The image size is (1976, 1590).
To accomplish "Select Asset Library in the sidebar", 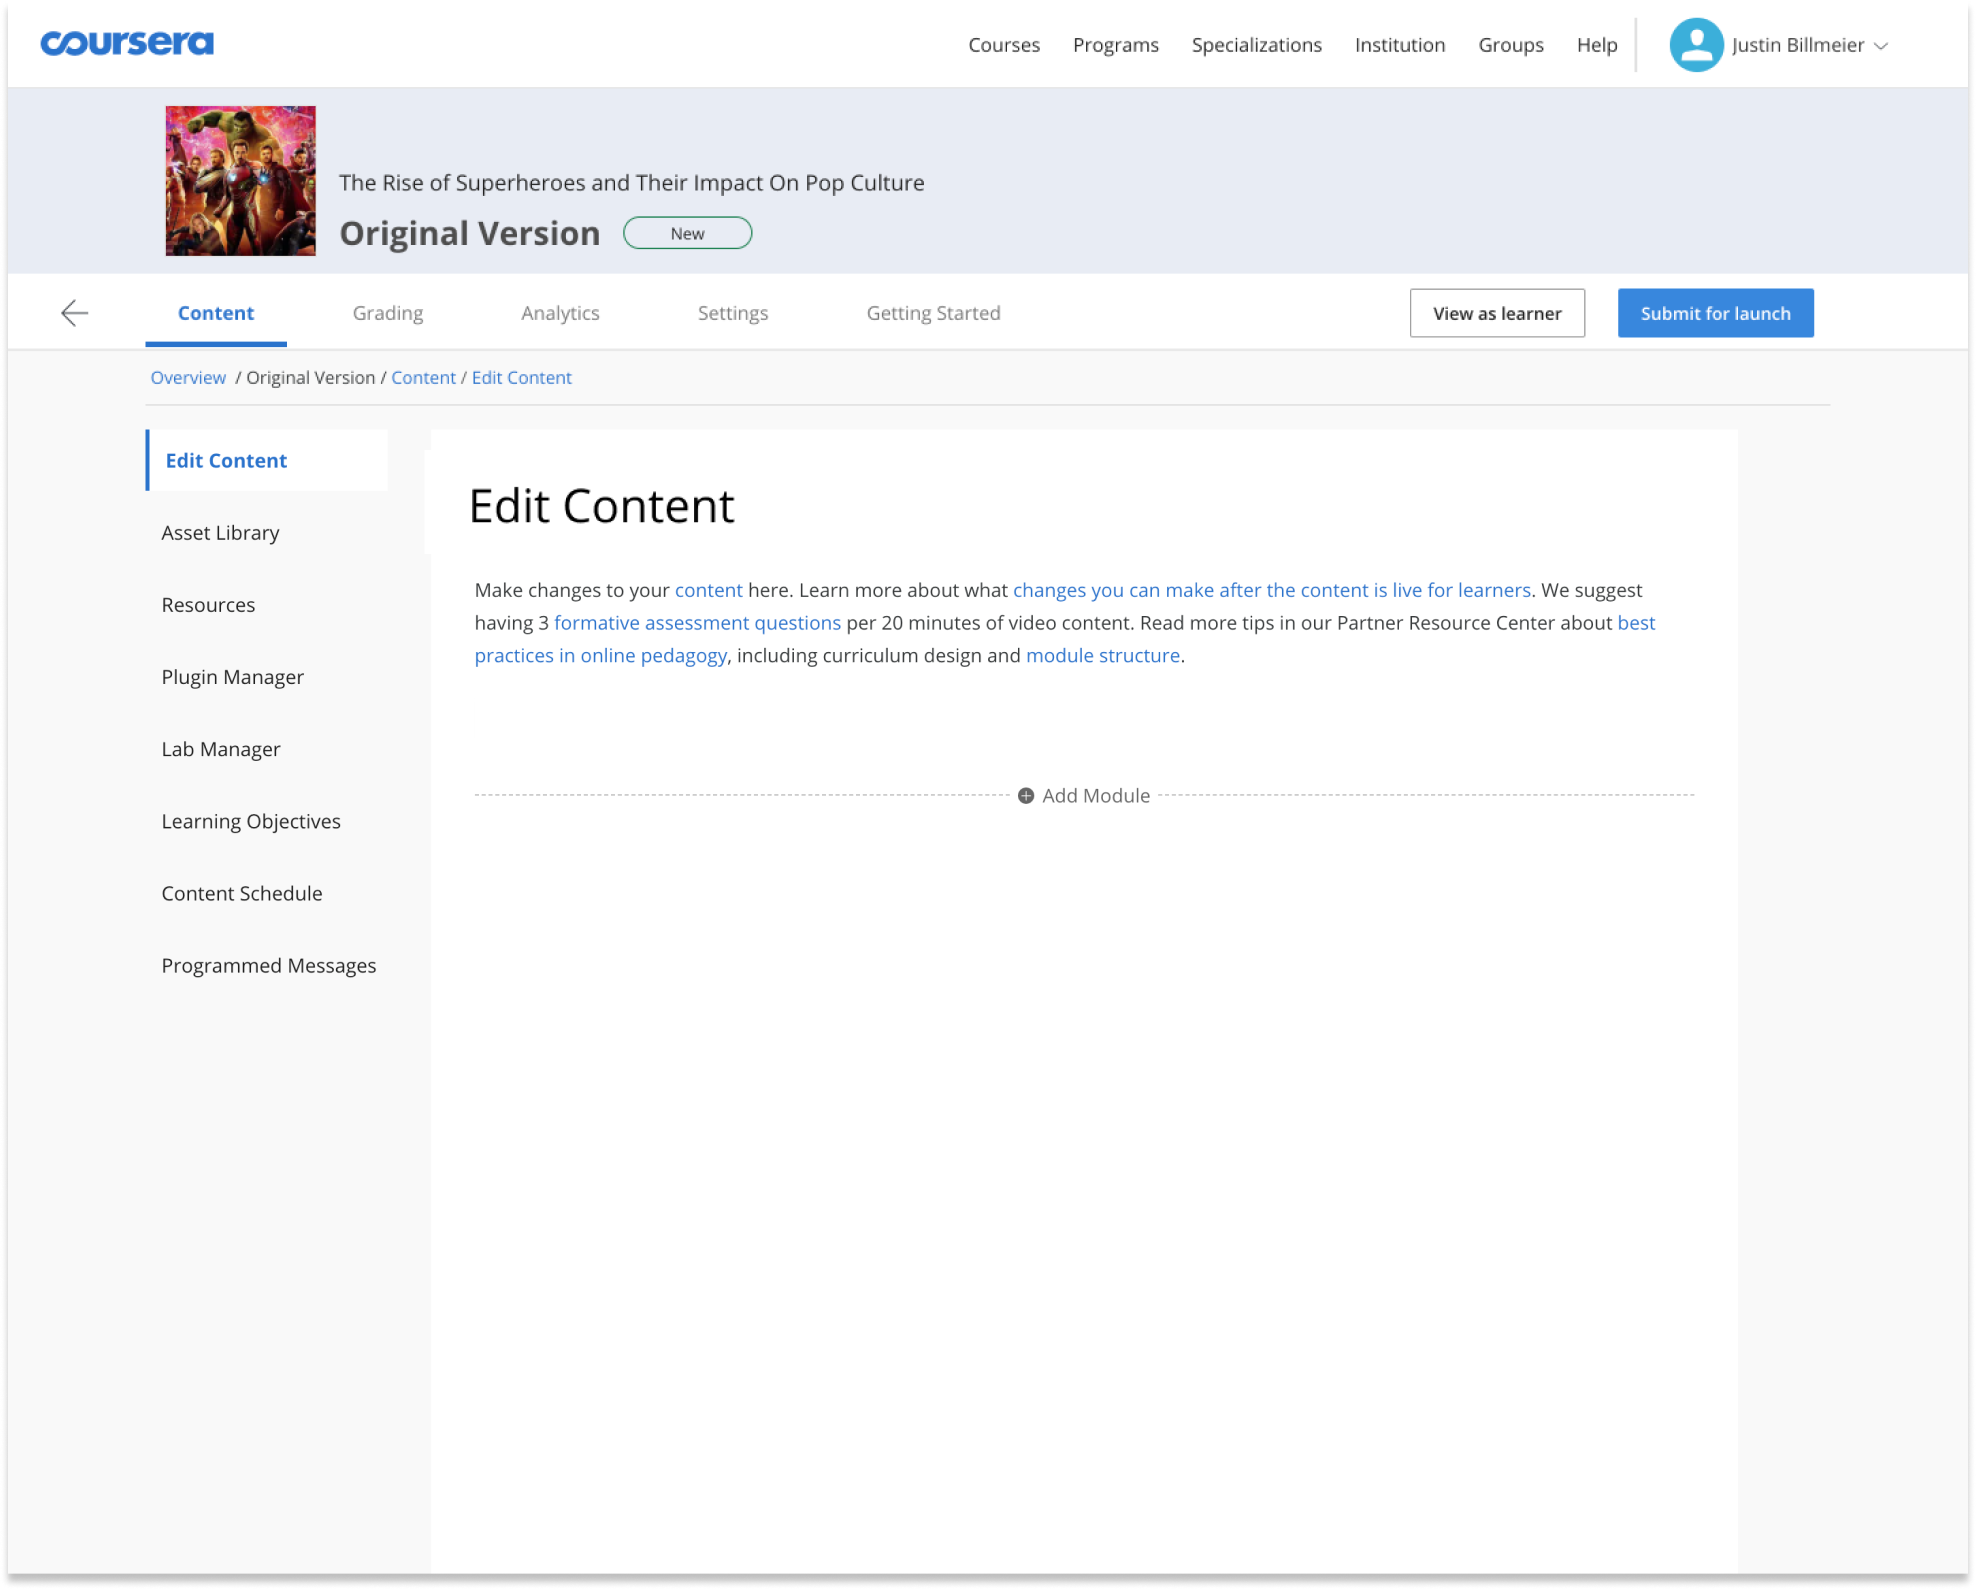I will pyautogui.click(x=220, y=533).
